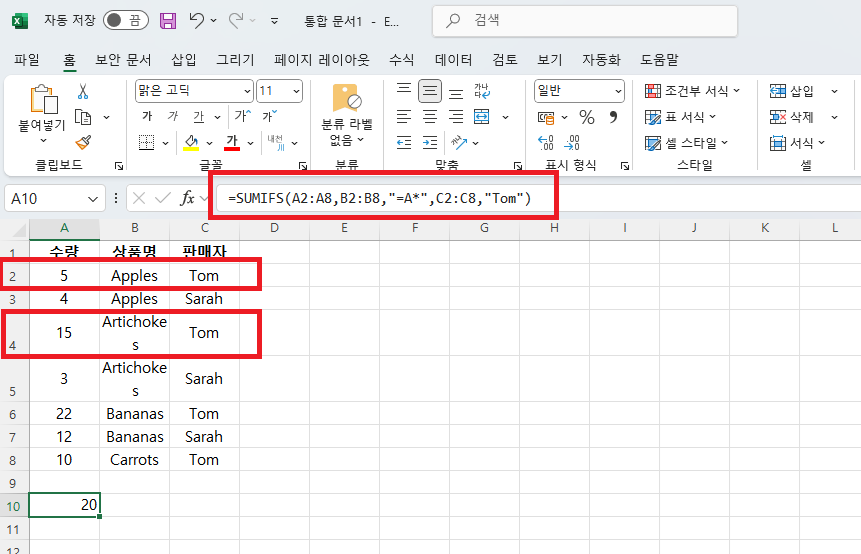Open the 데이터 tab

[x=454, y=59]
